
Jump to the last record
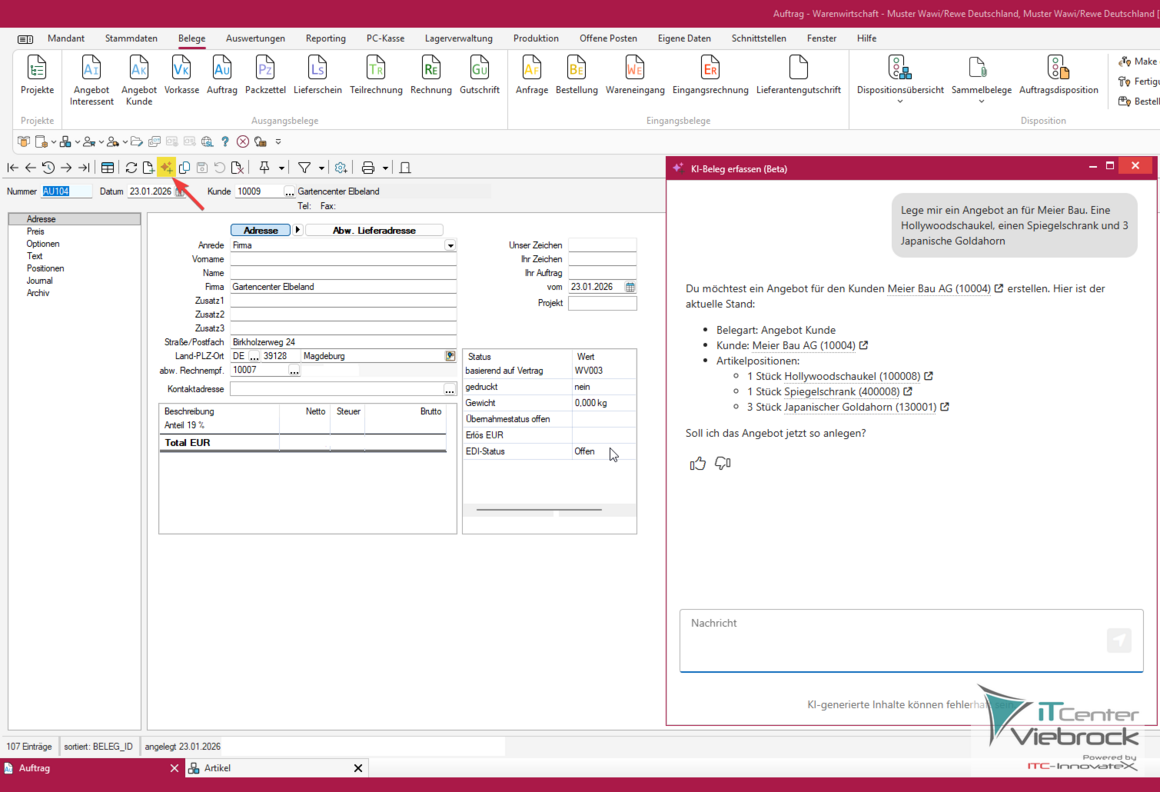coord(84,168)
